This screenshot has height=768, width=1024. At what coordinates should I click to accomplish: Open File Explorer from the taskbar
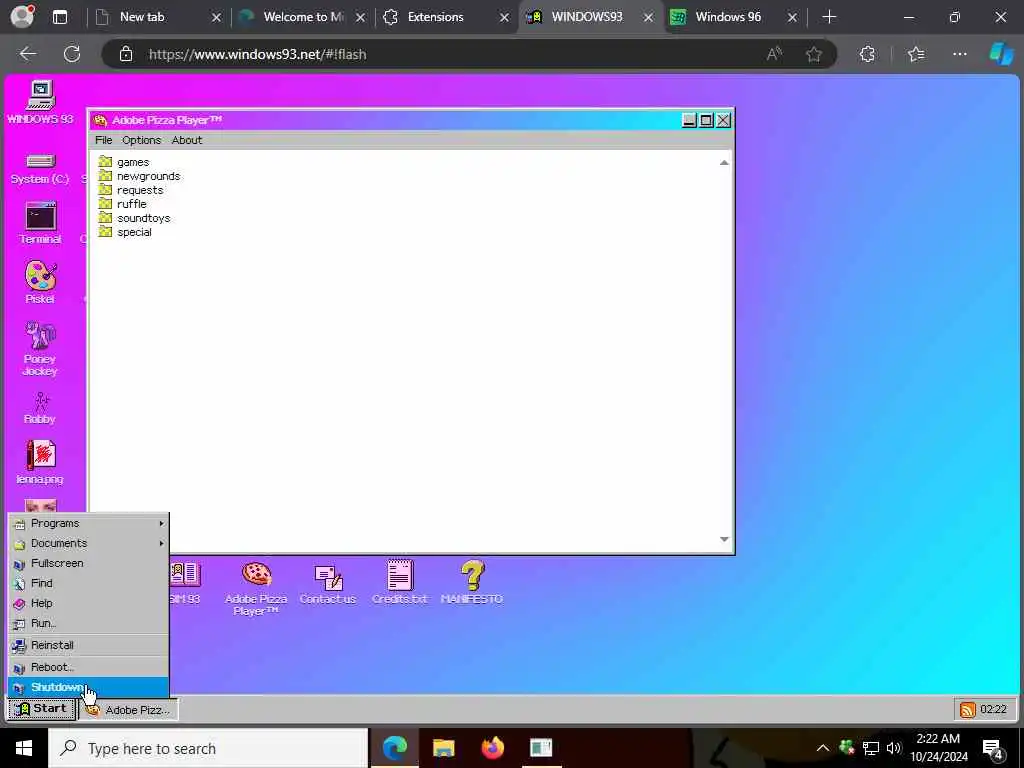(443, 748)
